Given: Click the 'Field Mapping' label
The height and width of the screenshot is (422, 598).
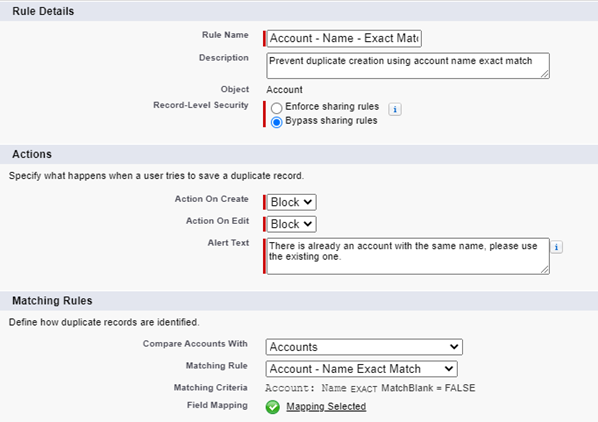Looking at the screenshot, I should [x=217, y=405].
